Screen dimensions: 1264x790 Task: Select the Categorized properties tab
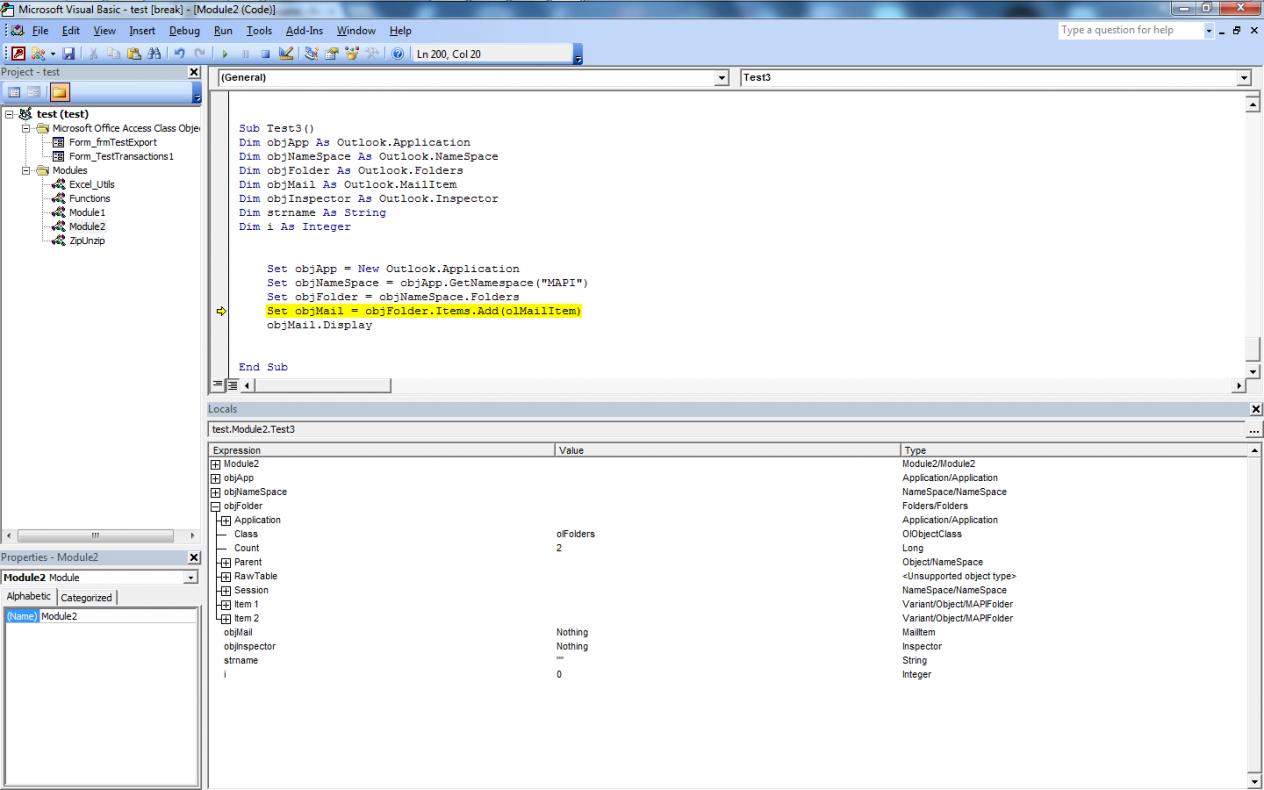tap(87, 597)
